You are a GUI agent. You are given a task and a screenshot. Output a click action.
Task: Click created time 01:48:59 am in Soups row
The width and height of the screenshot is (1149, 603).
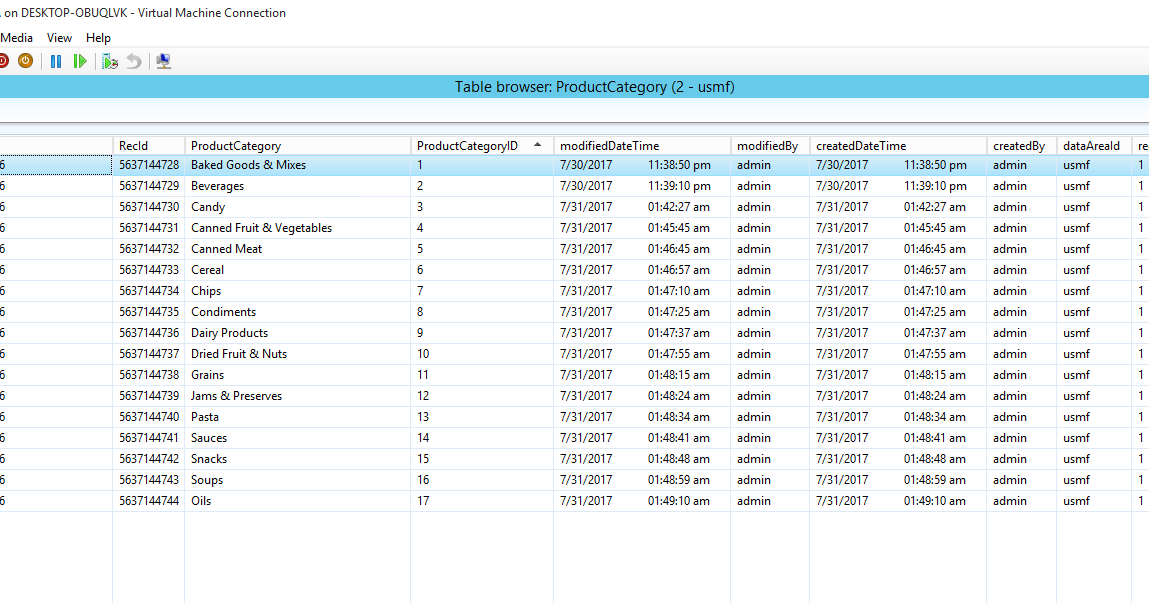click(935, 480)
